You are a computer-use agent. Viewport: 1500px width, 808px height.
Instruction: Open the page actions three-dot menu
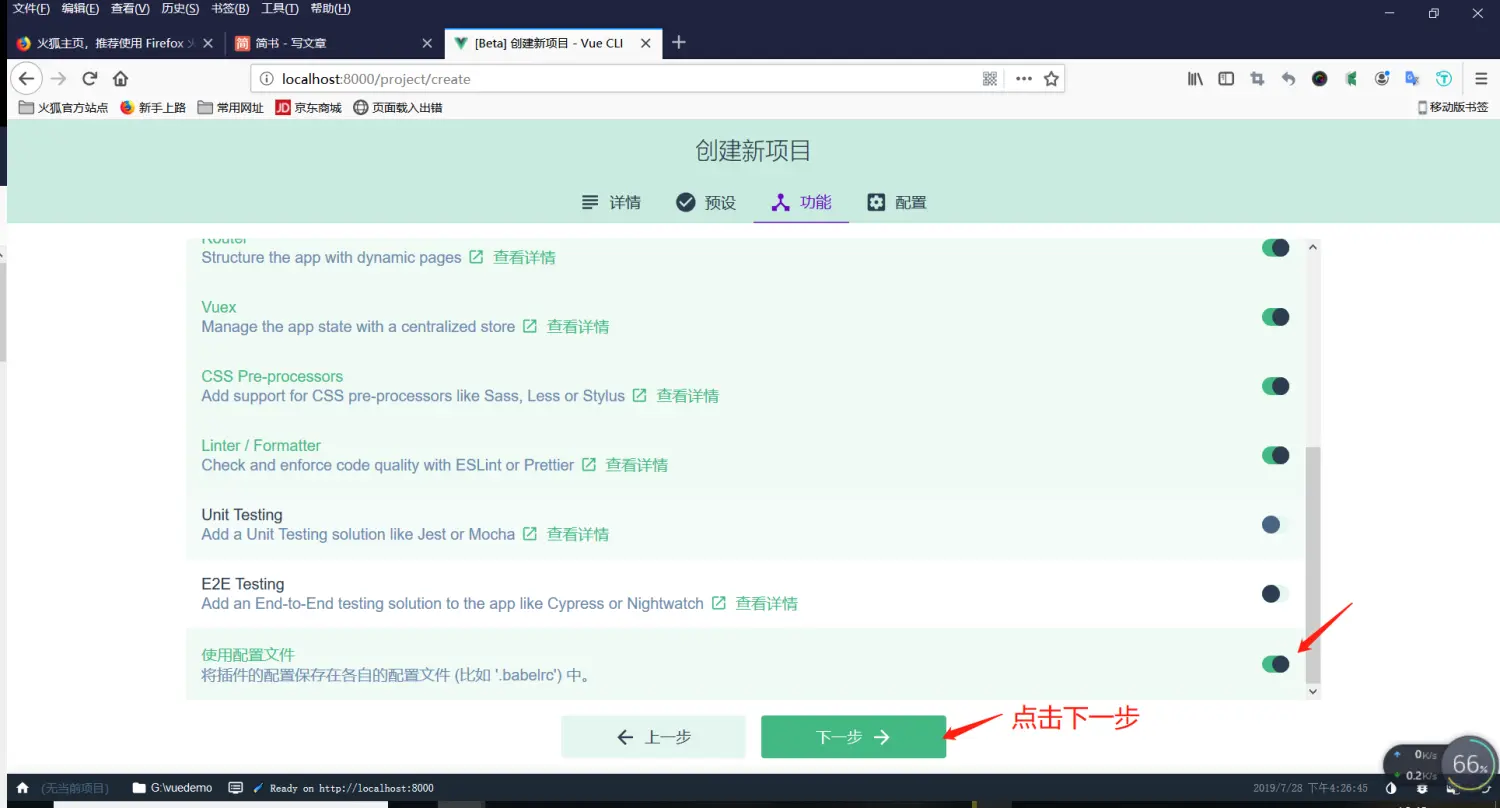click(x=1023, y=79)
